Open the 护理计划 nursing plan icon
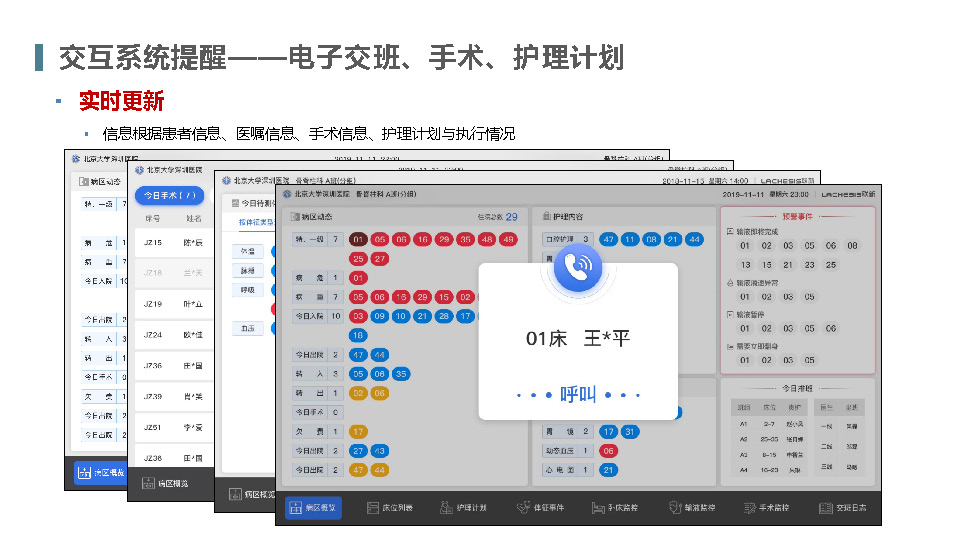This screenshot has height=540, width=960. (446, 508)
